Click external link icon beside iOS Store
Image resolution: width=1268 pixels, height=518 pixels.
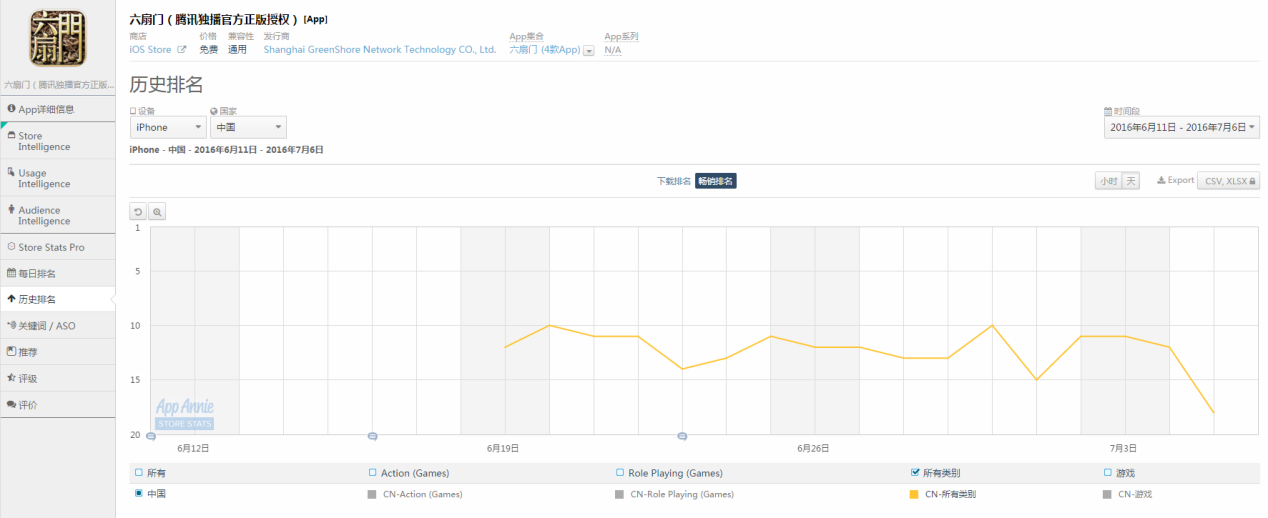pyautogui.click(x=182, y=49)
